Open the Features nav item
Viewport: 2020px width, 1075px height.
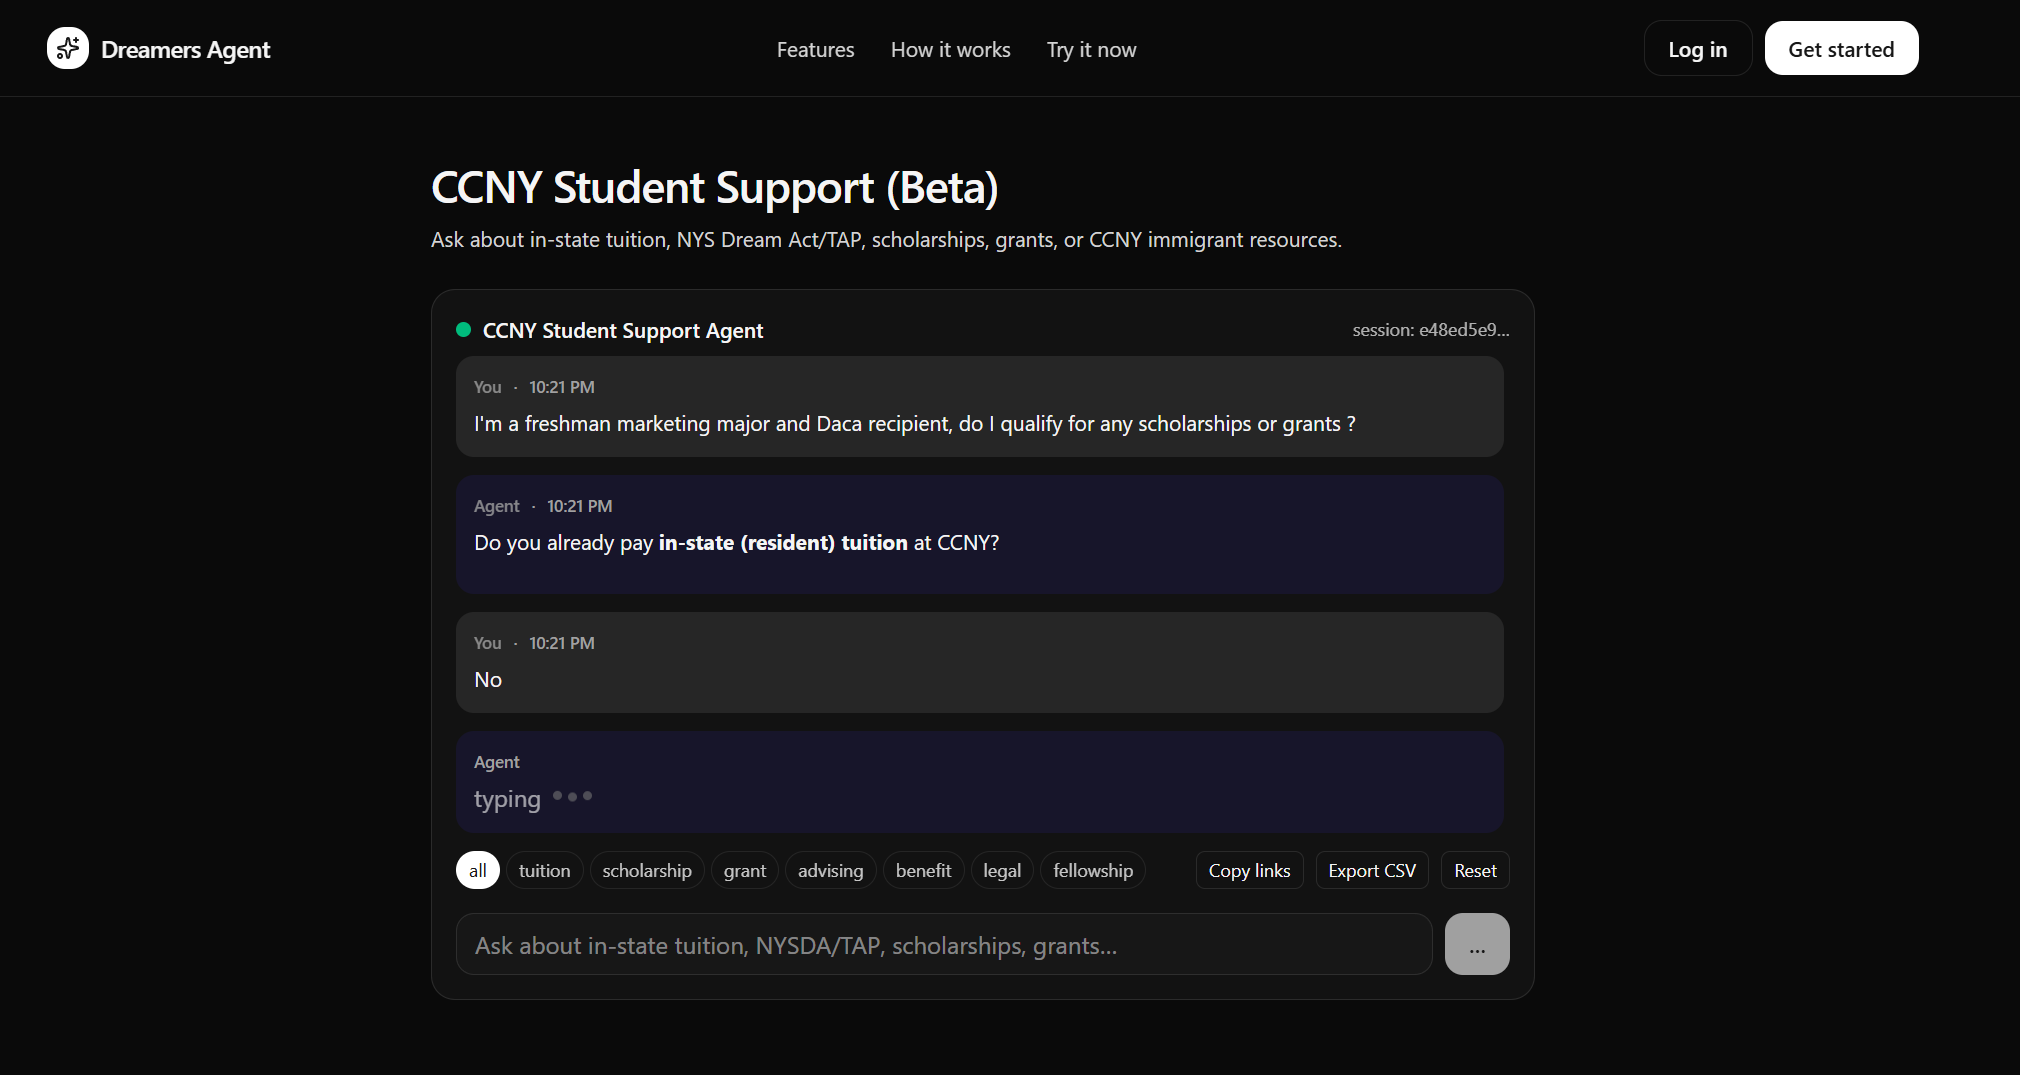pos(815,50)
